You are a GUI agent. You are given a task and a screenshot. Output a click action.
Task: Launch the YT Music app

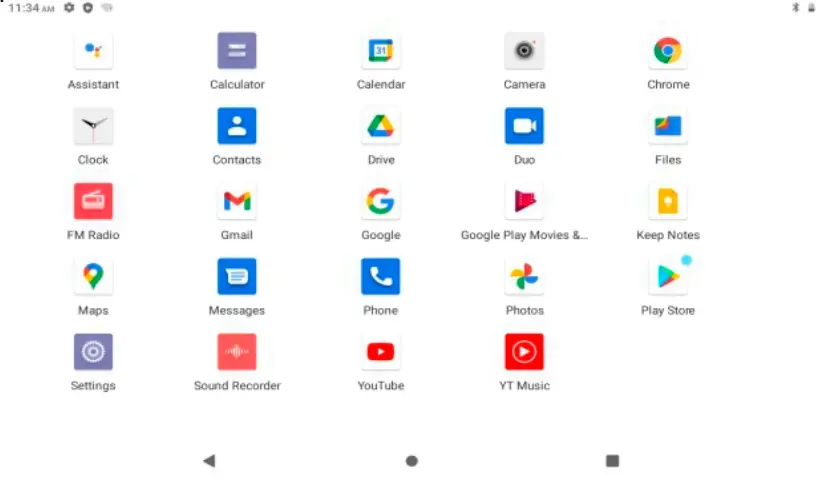point(524,352)
